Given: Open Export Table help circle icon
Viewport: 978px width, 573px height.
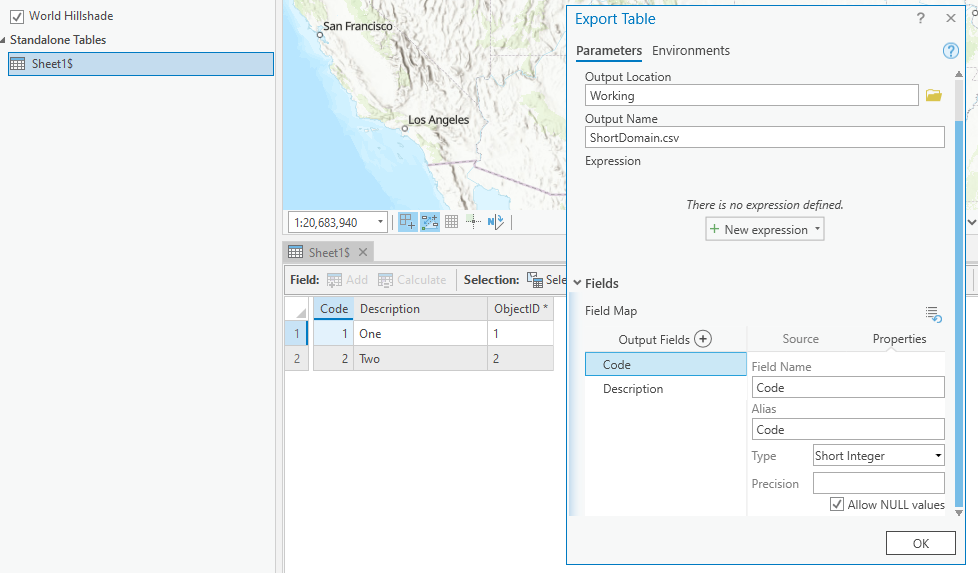Looking at the screenshot, I should coord(950,51).
